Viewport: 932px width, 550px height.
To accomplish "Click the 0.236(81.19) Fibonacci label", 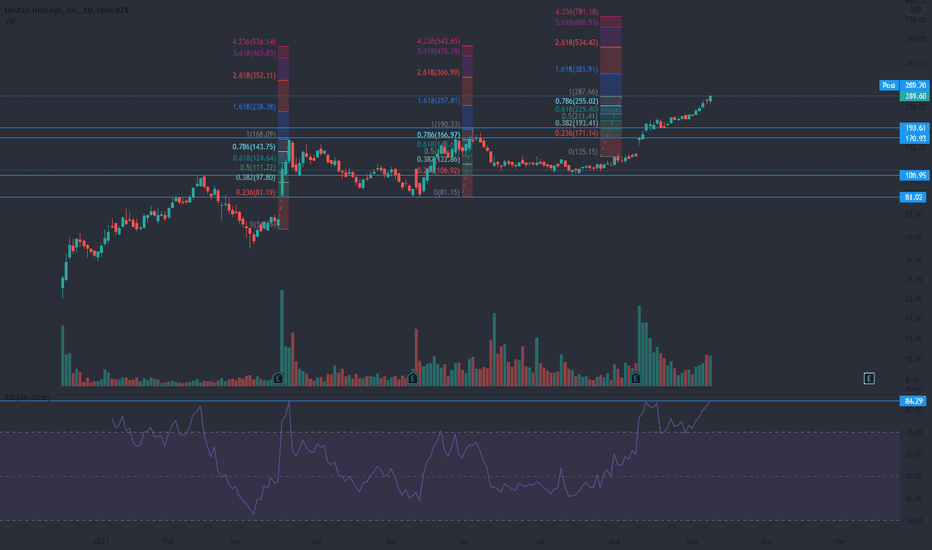I will (x=256, y=192).
